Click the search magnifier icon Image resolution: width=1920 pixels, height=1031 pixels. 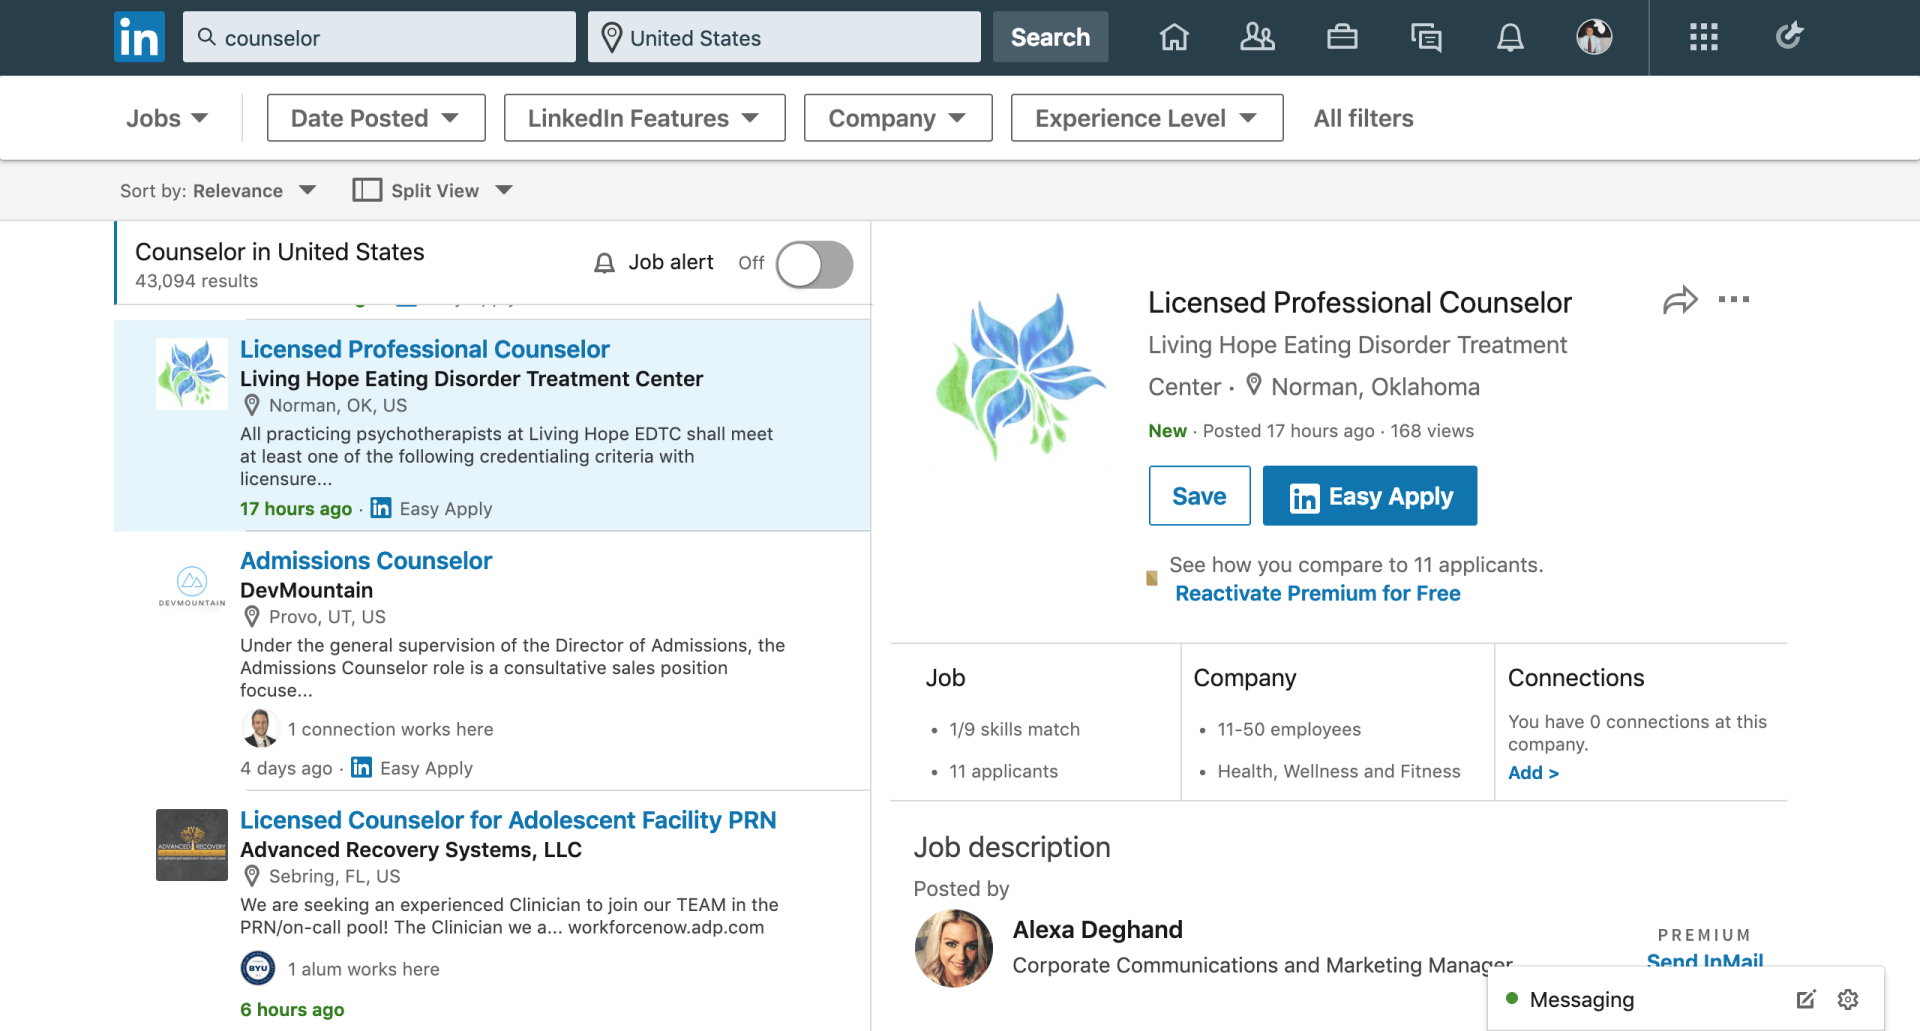coord(207,37)
